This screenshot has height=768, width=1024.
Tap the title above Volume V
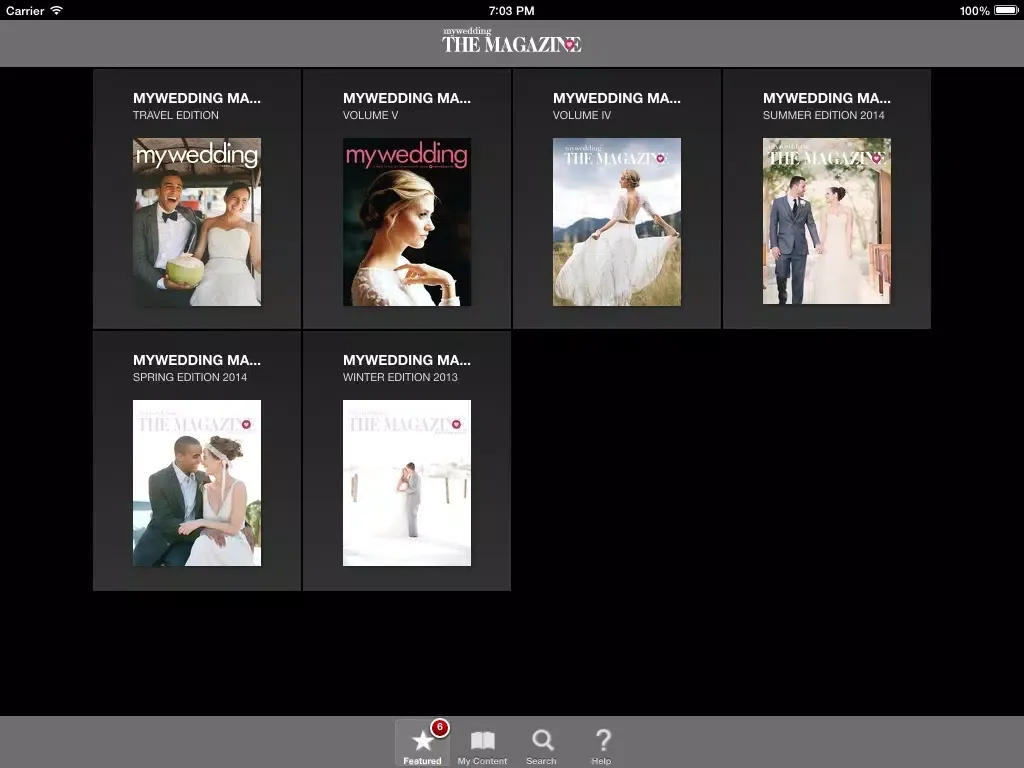click(407, 98)
